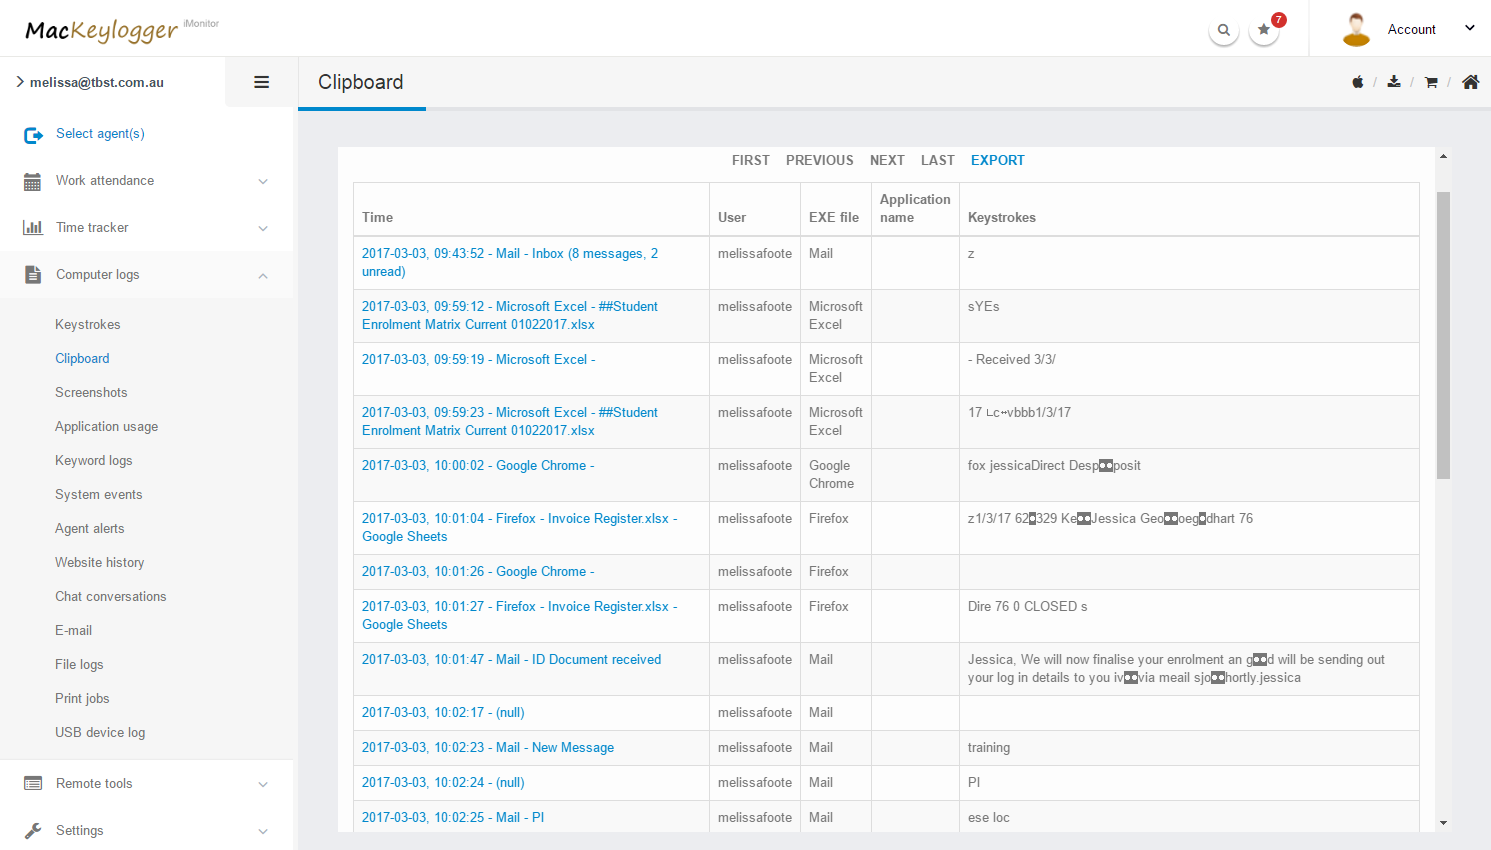The height and width of the screenshot is (850, 1491).
Task: Open the 10:01:47 Mail ID Document received entry
Action: click(511, 660)
